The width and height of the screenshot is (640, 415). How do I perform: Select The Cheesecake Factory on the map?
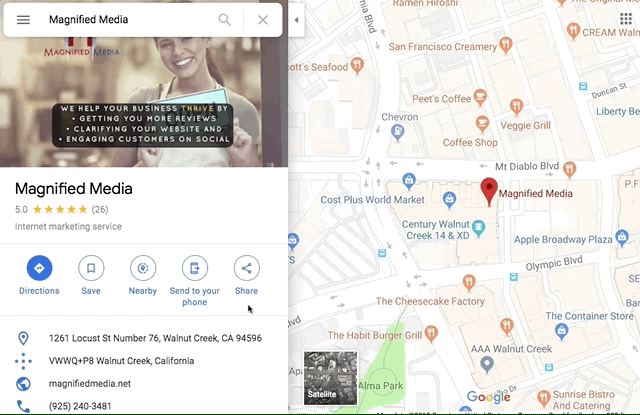(x=430, y=301)
